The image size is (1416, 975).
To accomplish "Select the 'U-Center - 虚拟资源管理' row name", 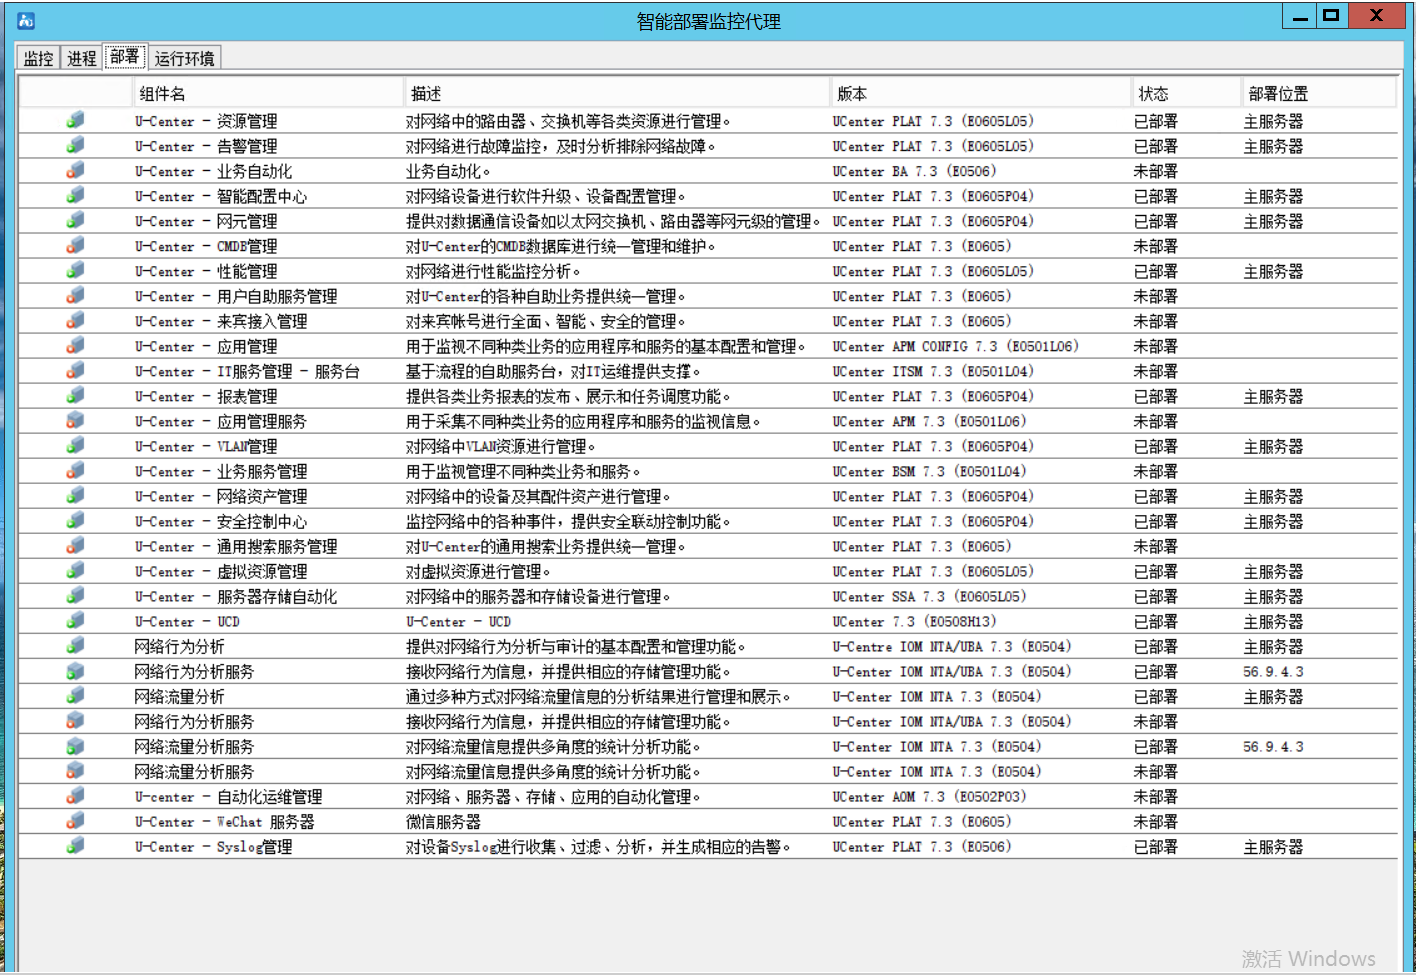I will pyautogui.click(x=221, y=571).
